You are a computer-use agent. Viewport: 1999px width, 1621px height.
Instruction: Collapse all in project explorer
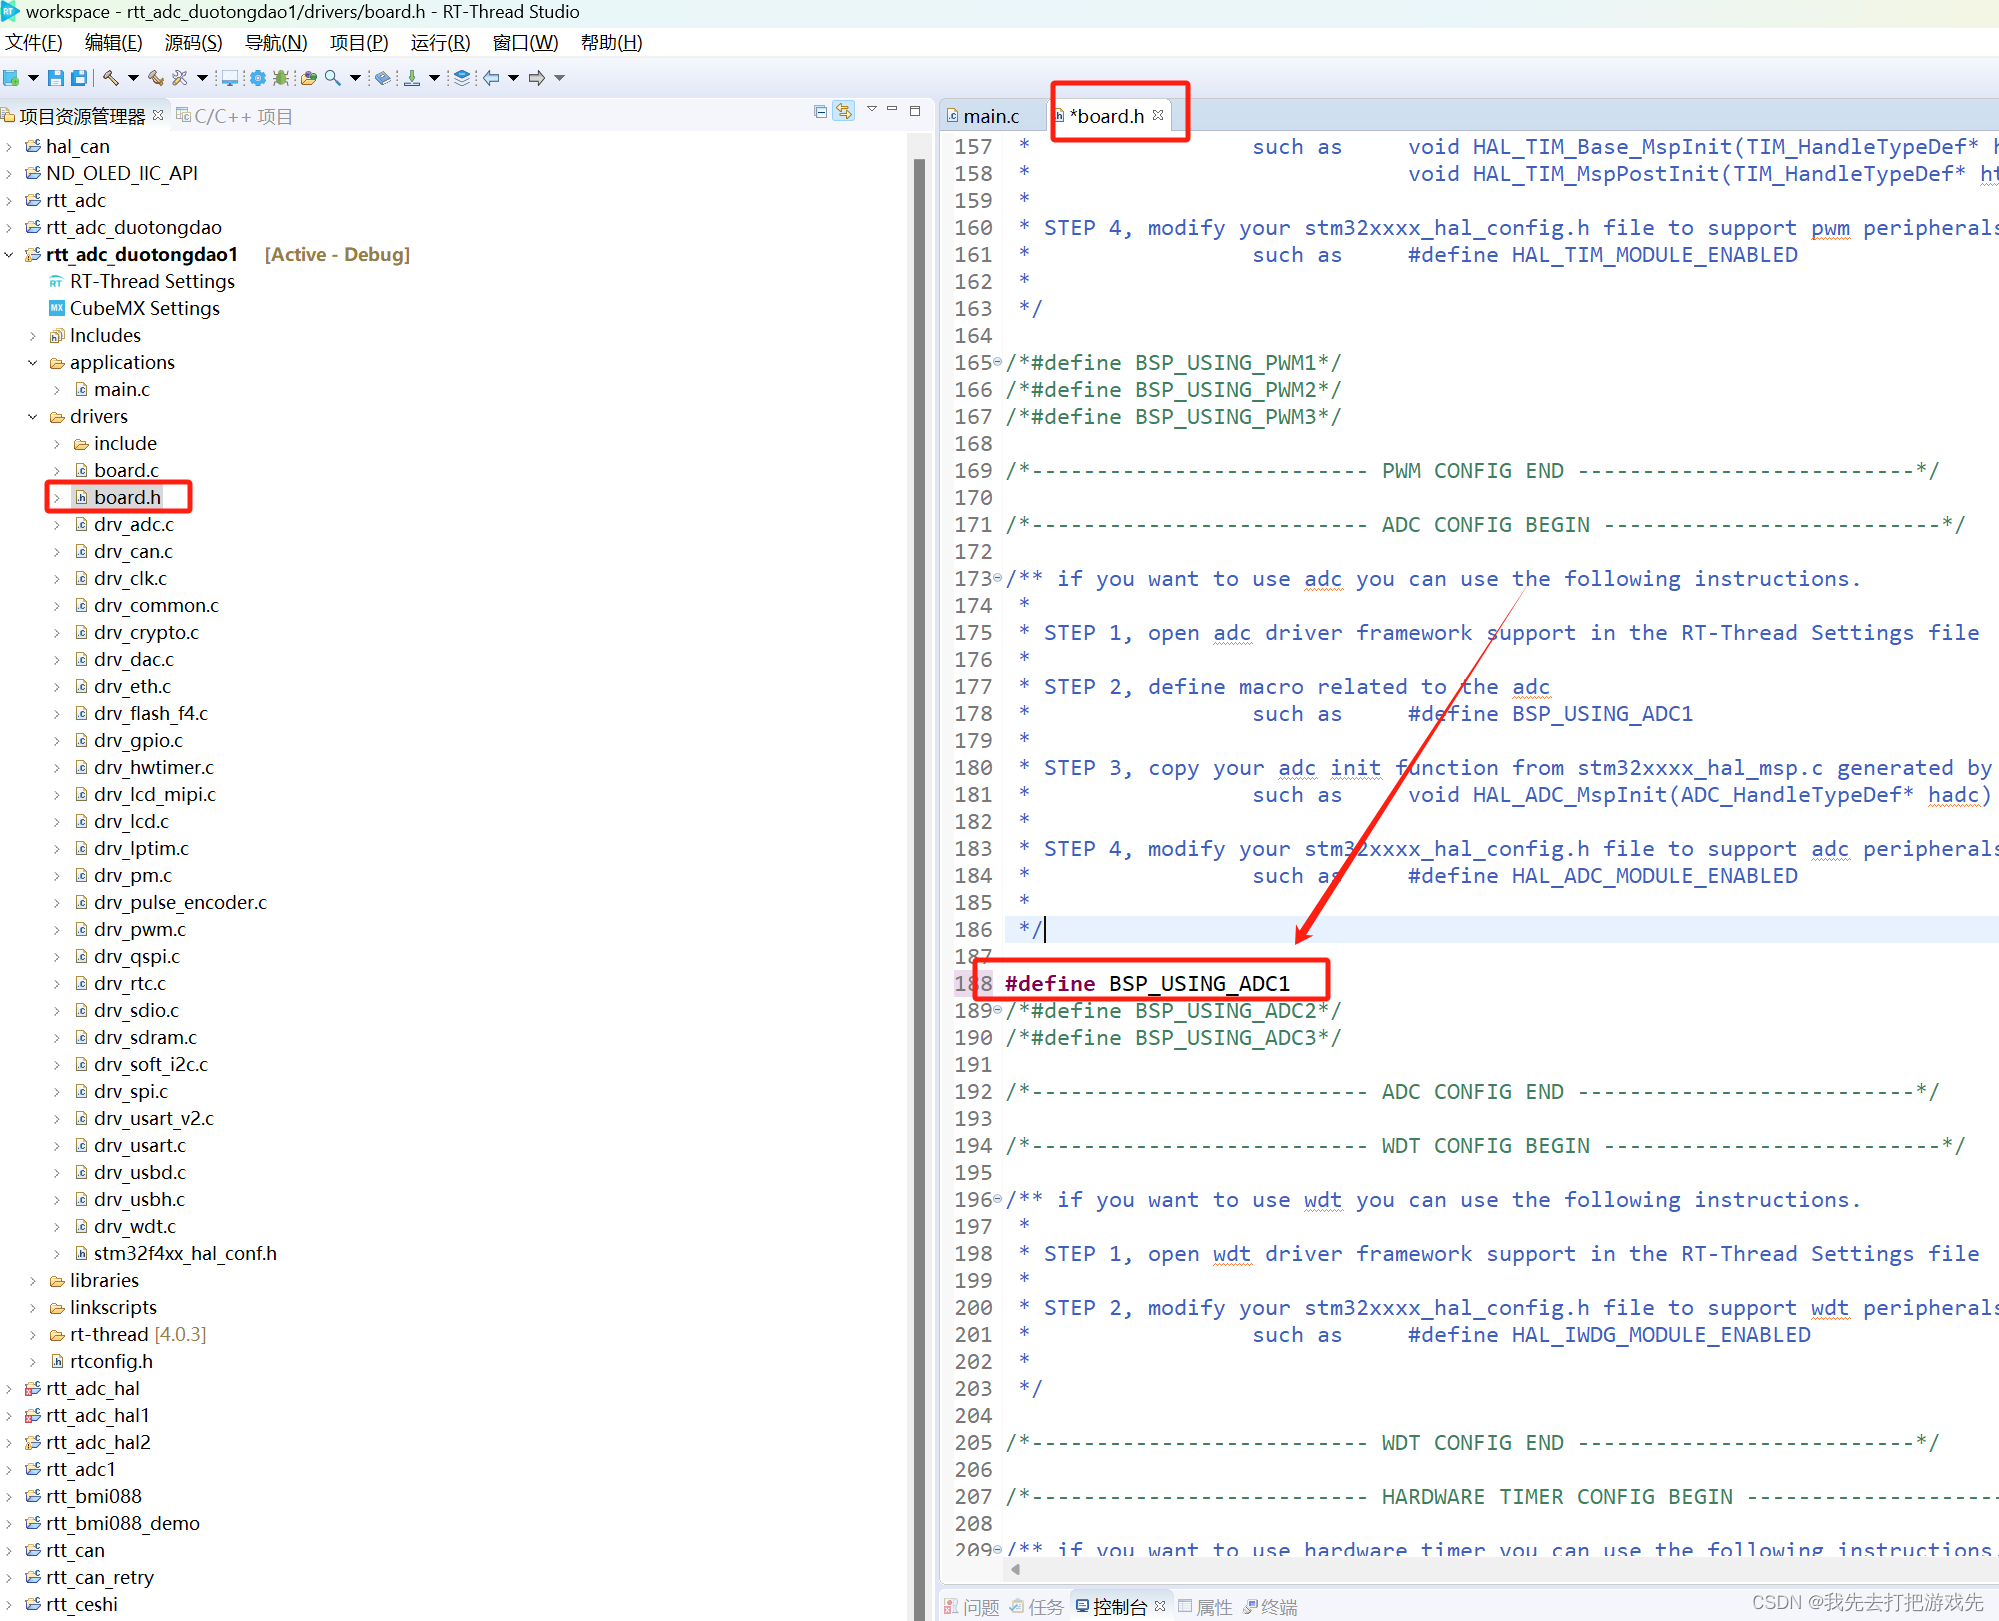[821, 112]
